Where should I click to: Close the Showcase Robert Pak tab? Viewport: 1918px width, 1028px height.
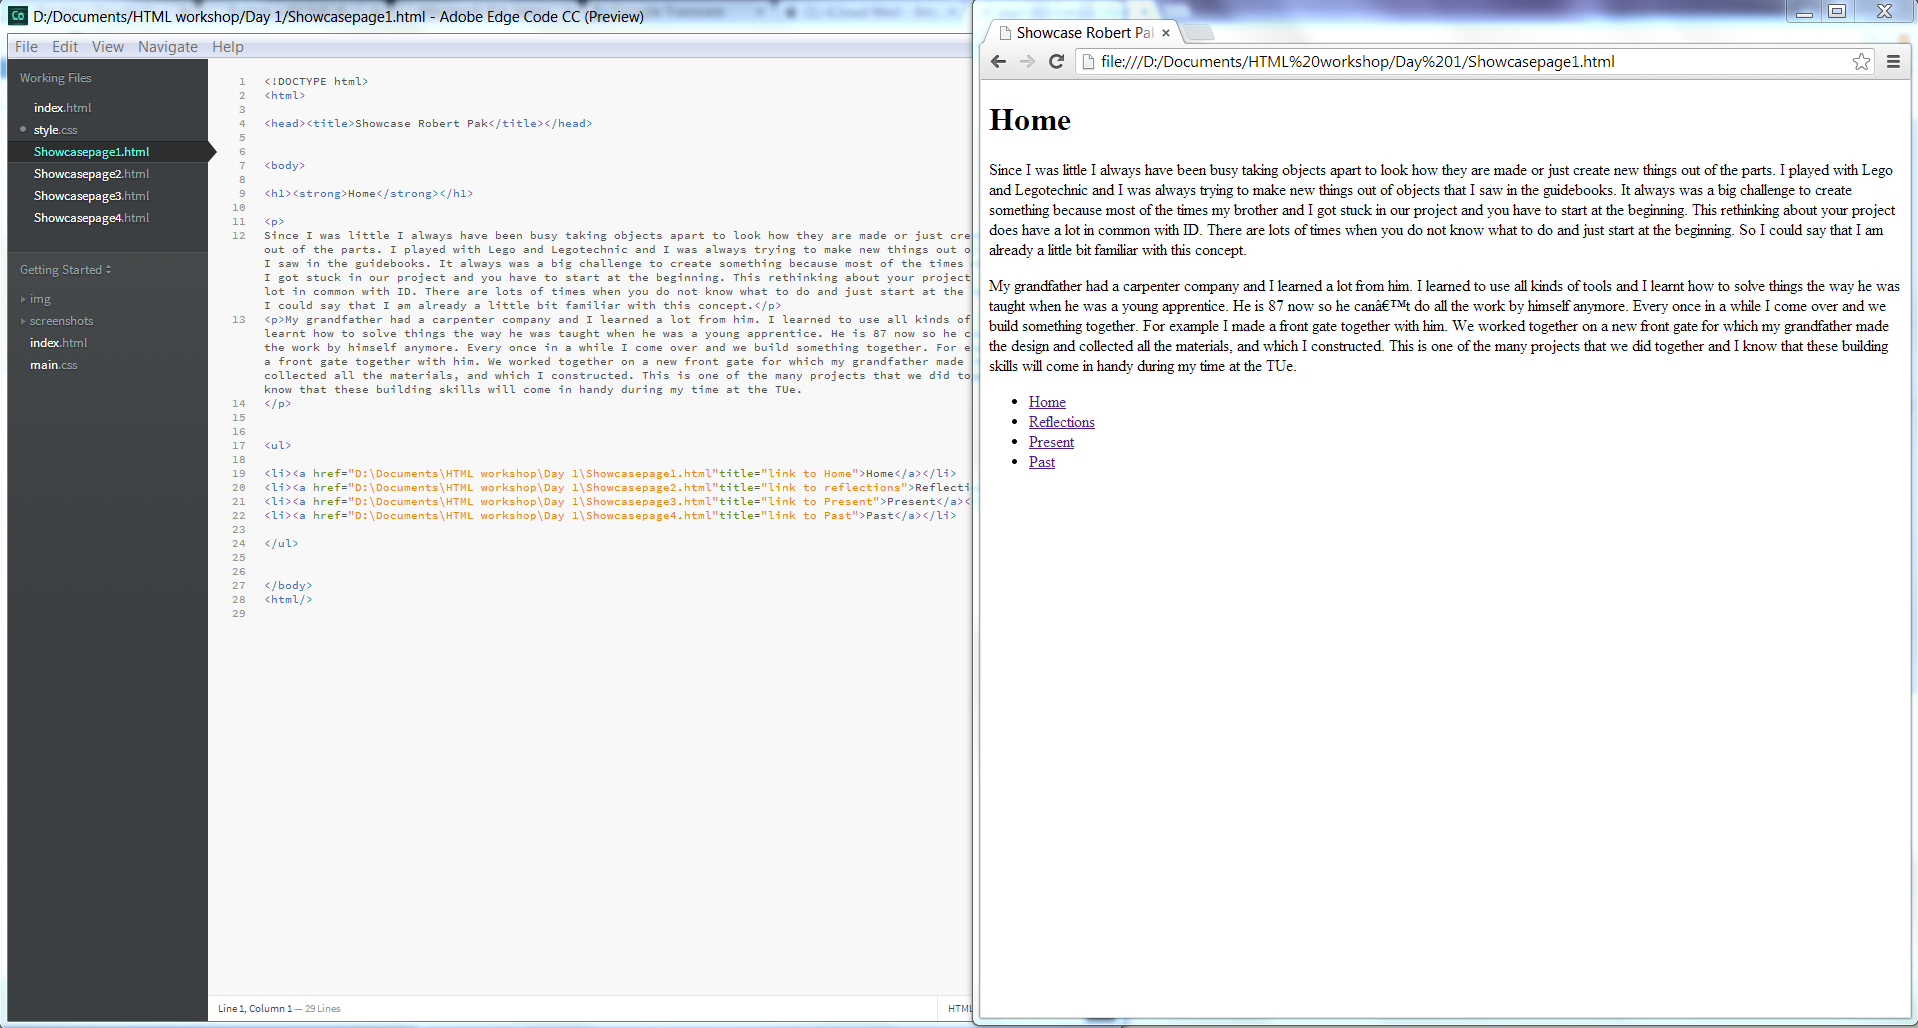[1166, 33]
